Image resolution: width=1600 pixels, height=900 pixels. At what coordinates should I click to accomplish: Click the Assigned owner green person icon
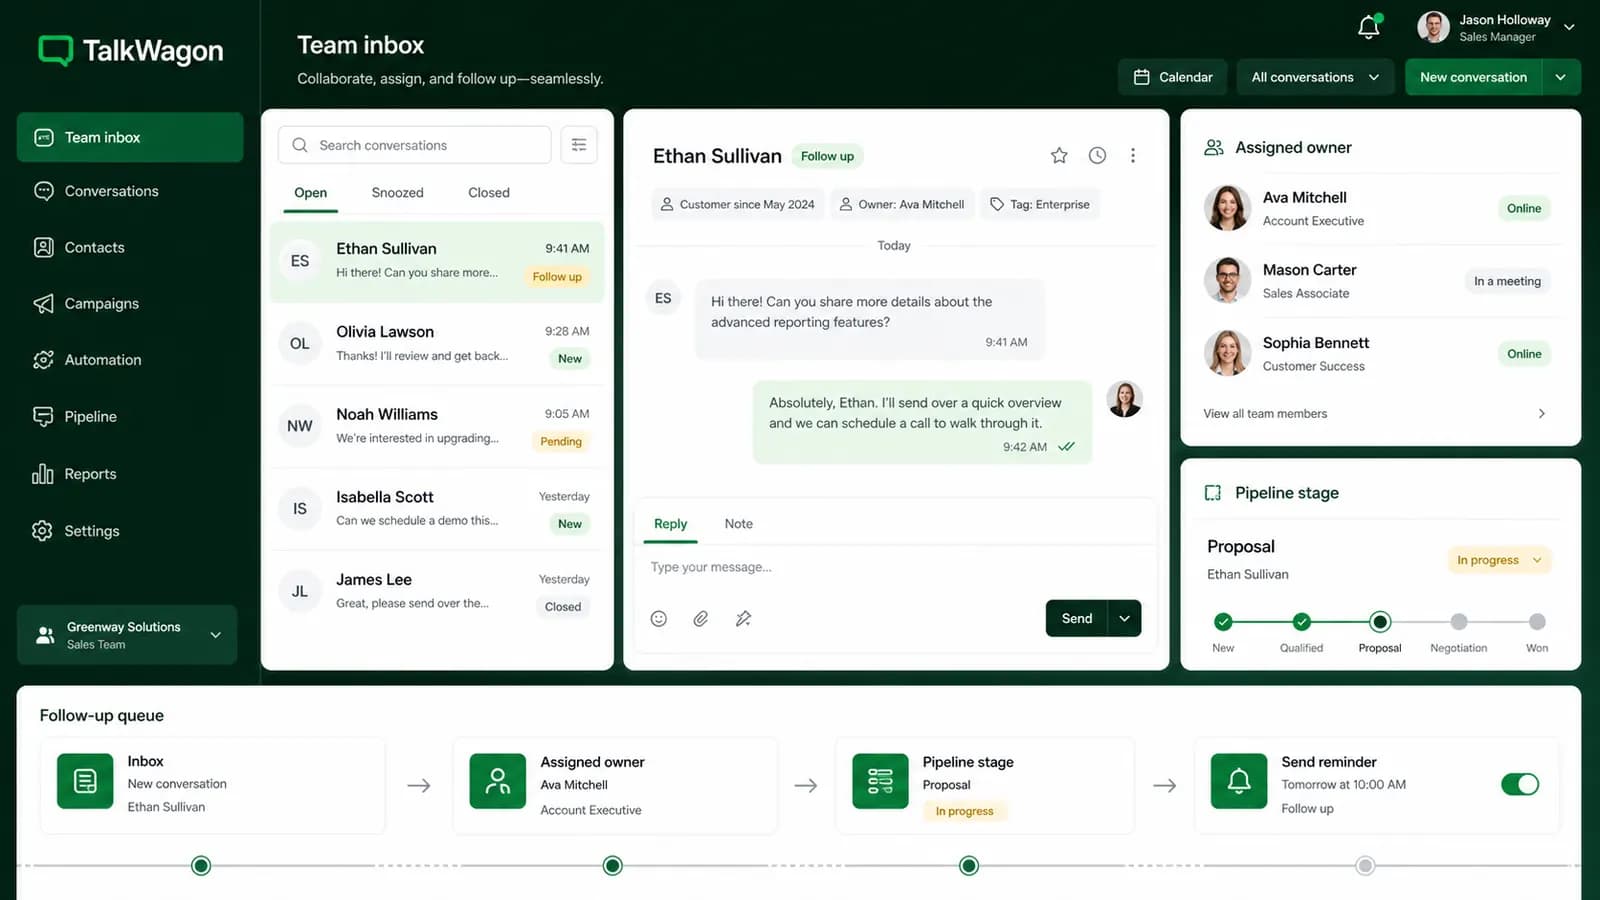pyautogui.click(x=497, y=781)
